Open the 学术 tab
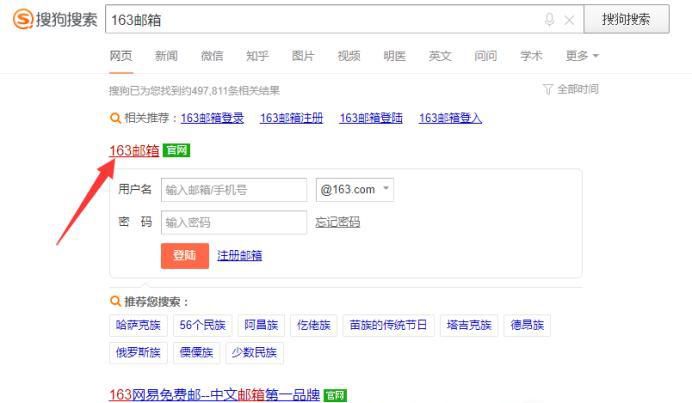Viewport: 692px width, 403px height. 531,56
